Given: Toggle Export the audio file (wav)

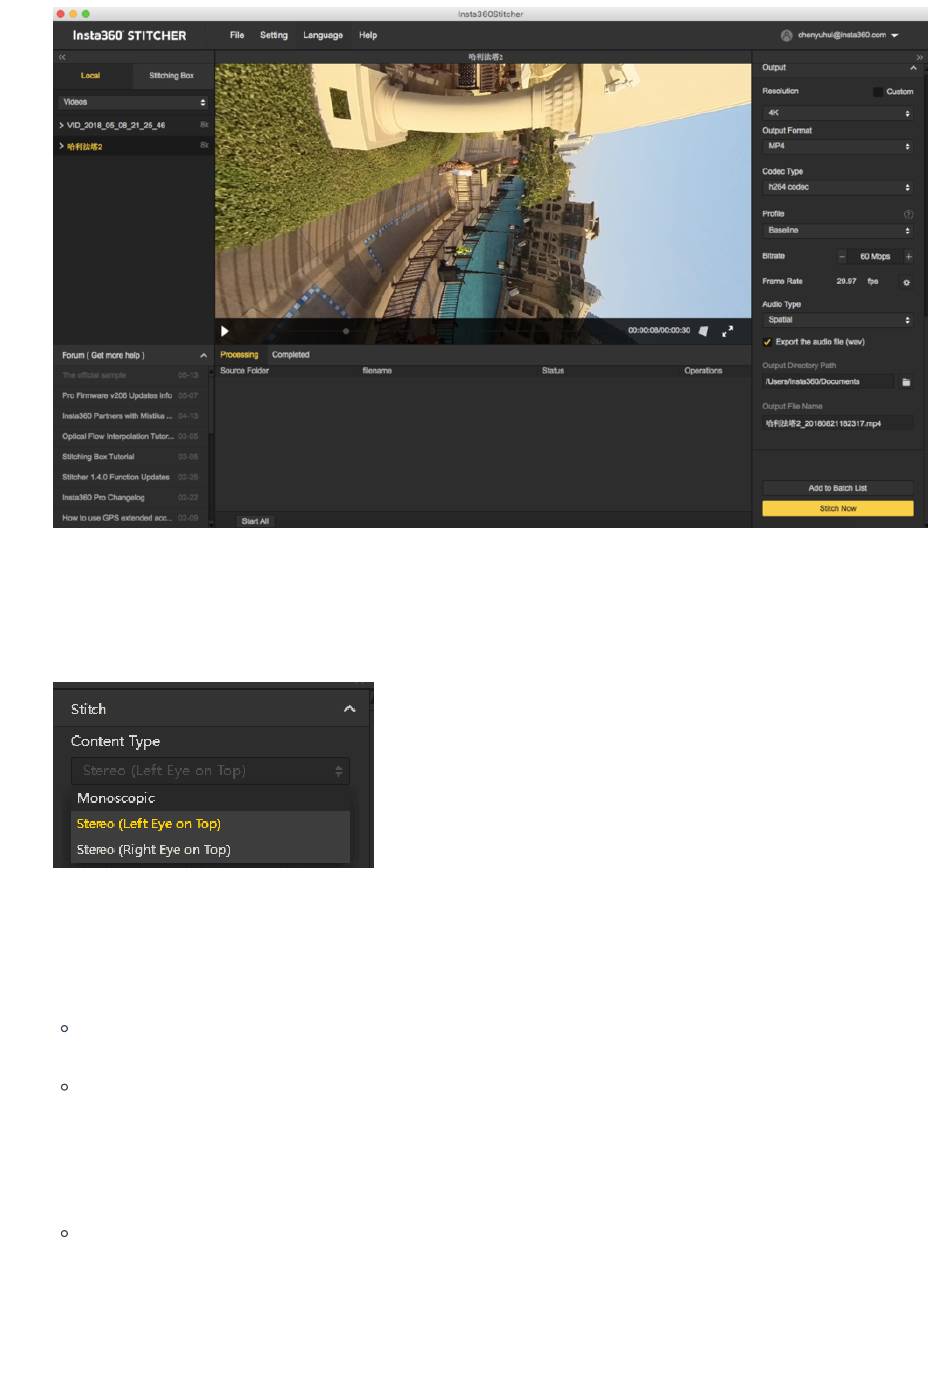Looking at the screenshot, I should tap(768, 342).
